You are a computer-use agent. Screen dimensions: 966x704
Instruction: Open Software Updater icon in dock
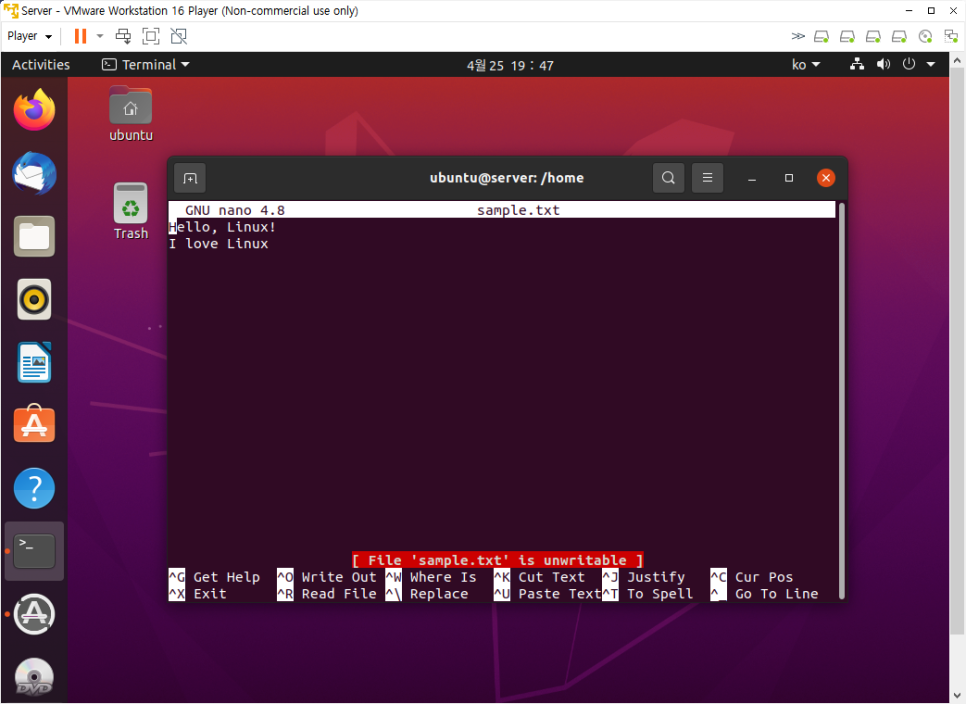pos(34,614)
